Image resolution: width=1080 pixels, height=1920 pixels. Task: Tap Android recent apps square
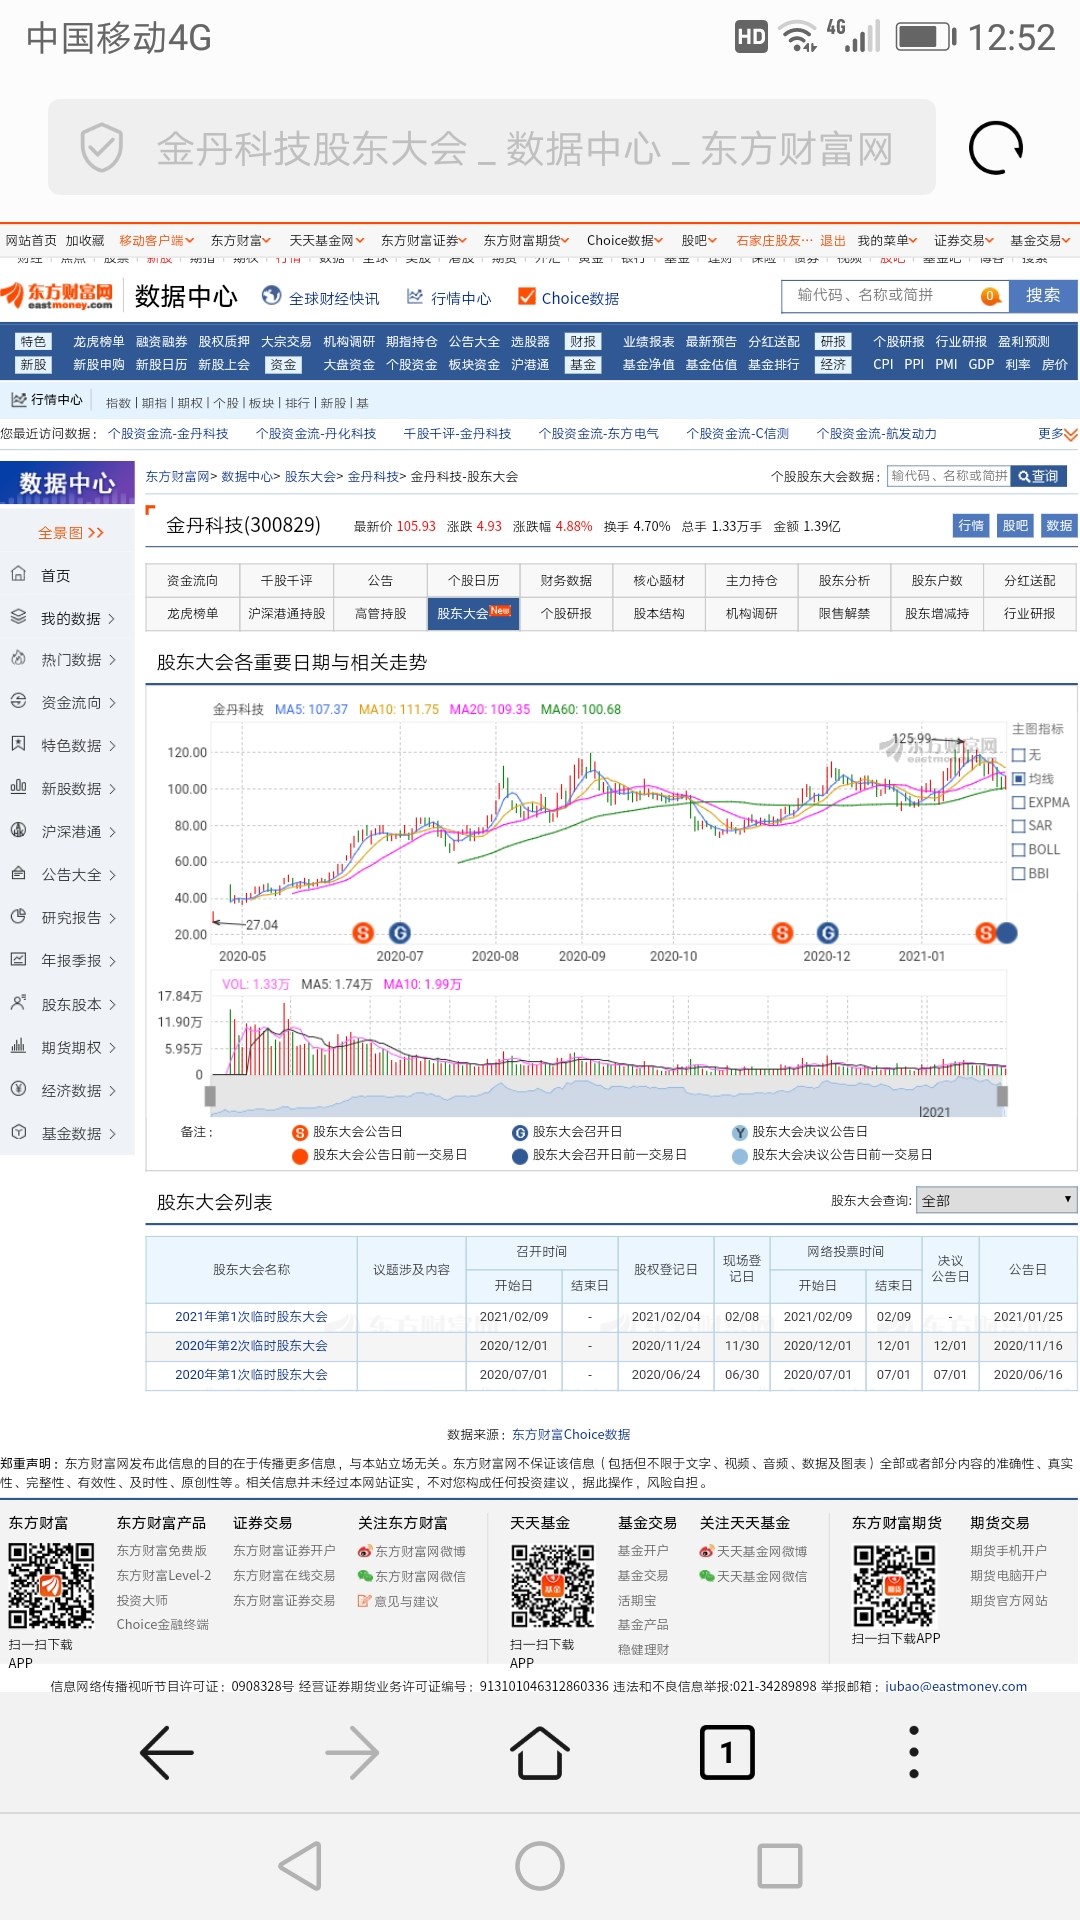click(x=780, y=1866)
